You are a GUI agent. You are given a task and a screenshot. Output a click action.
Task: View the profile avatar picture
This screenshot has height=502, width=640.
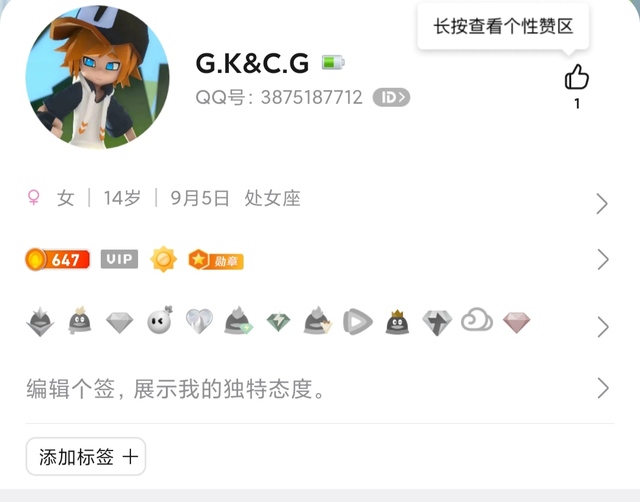click(x=98, y=76)
